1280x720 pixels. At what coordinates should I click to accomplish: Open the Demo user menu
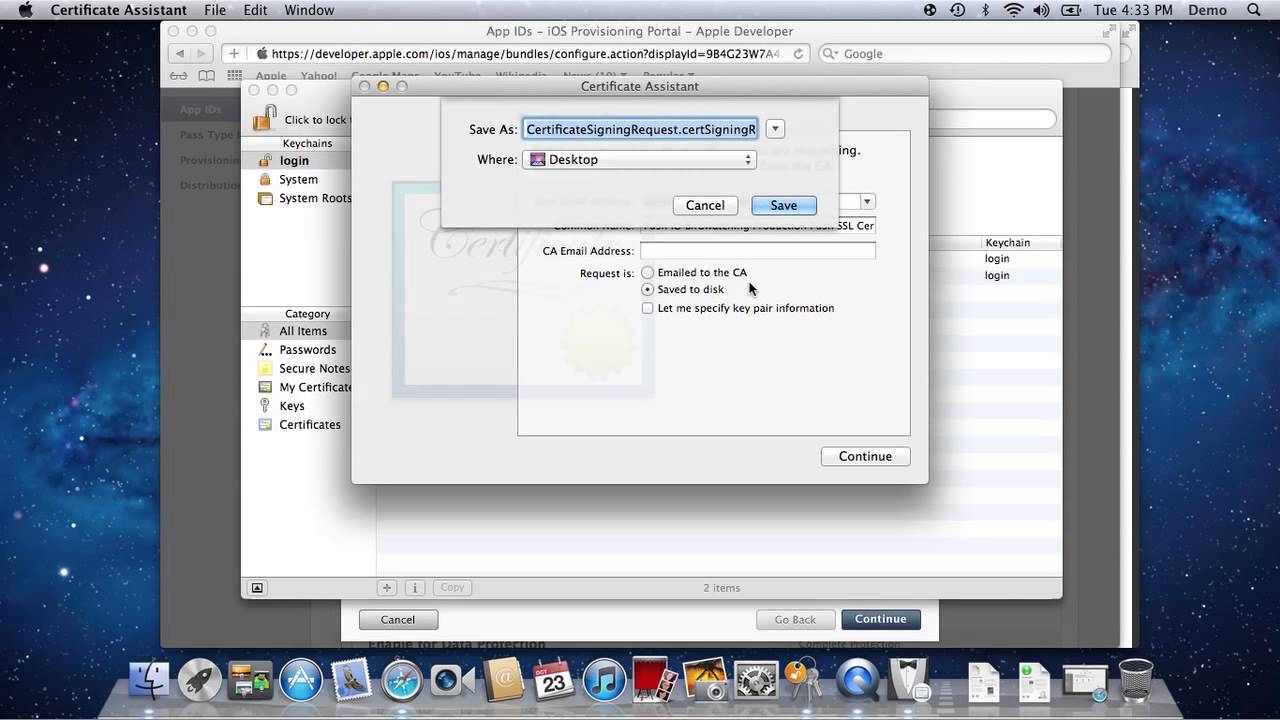(x=1207, y=10)
